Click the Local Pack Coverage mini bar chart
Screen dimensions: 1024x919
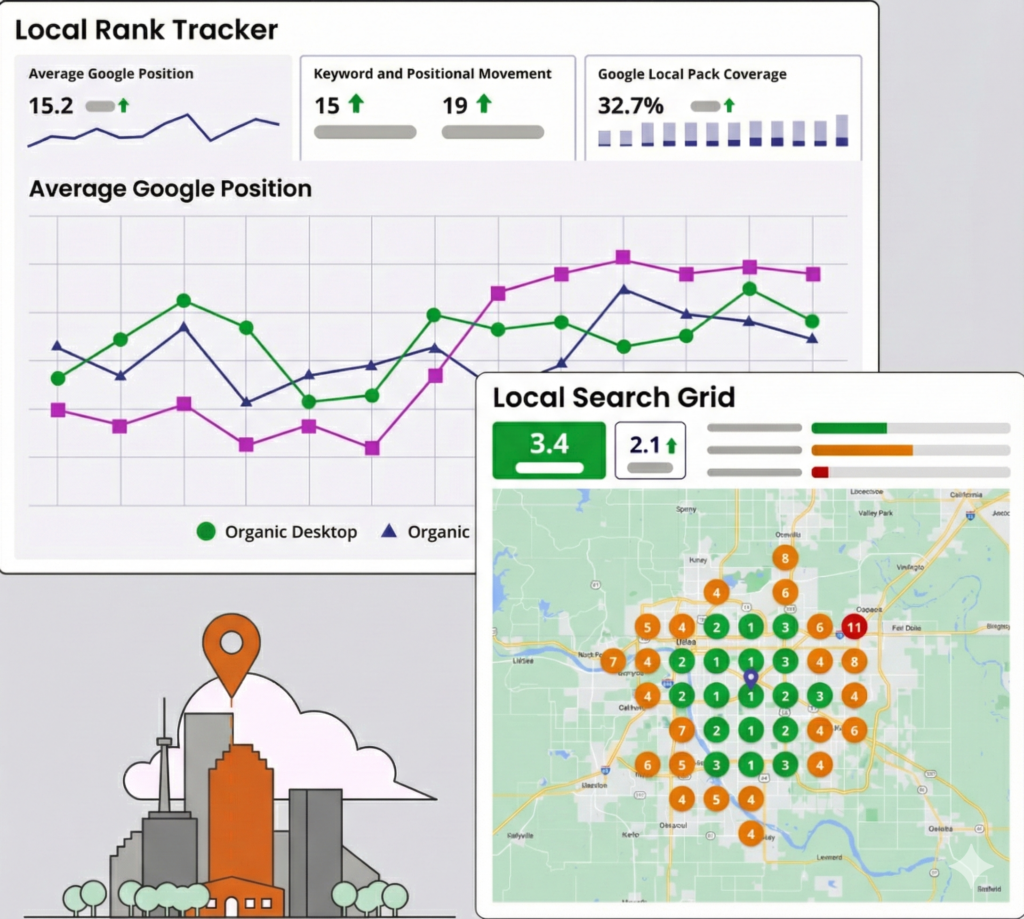pyautogui.click(x=722, y=132)
